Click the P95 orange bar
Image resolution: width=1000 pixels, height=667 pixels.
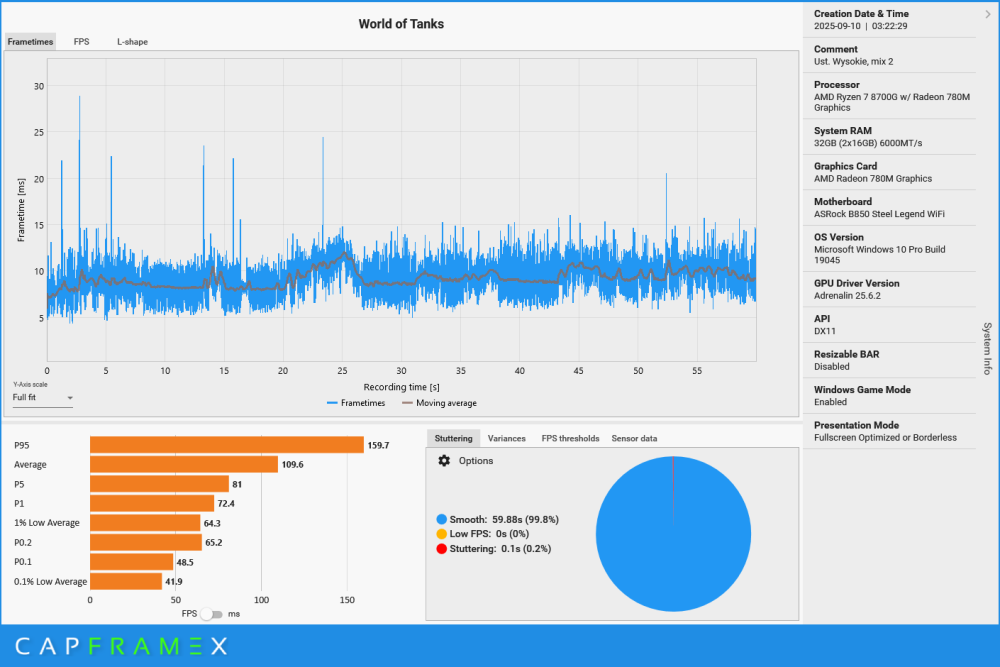coord(226,445)
